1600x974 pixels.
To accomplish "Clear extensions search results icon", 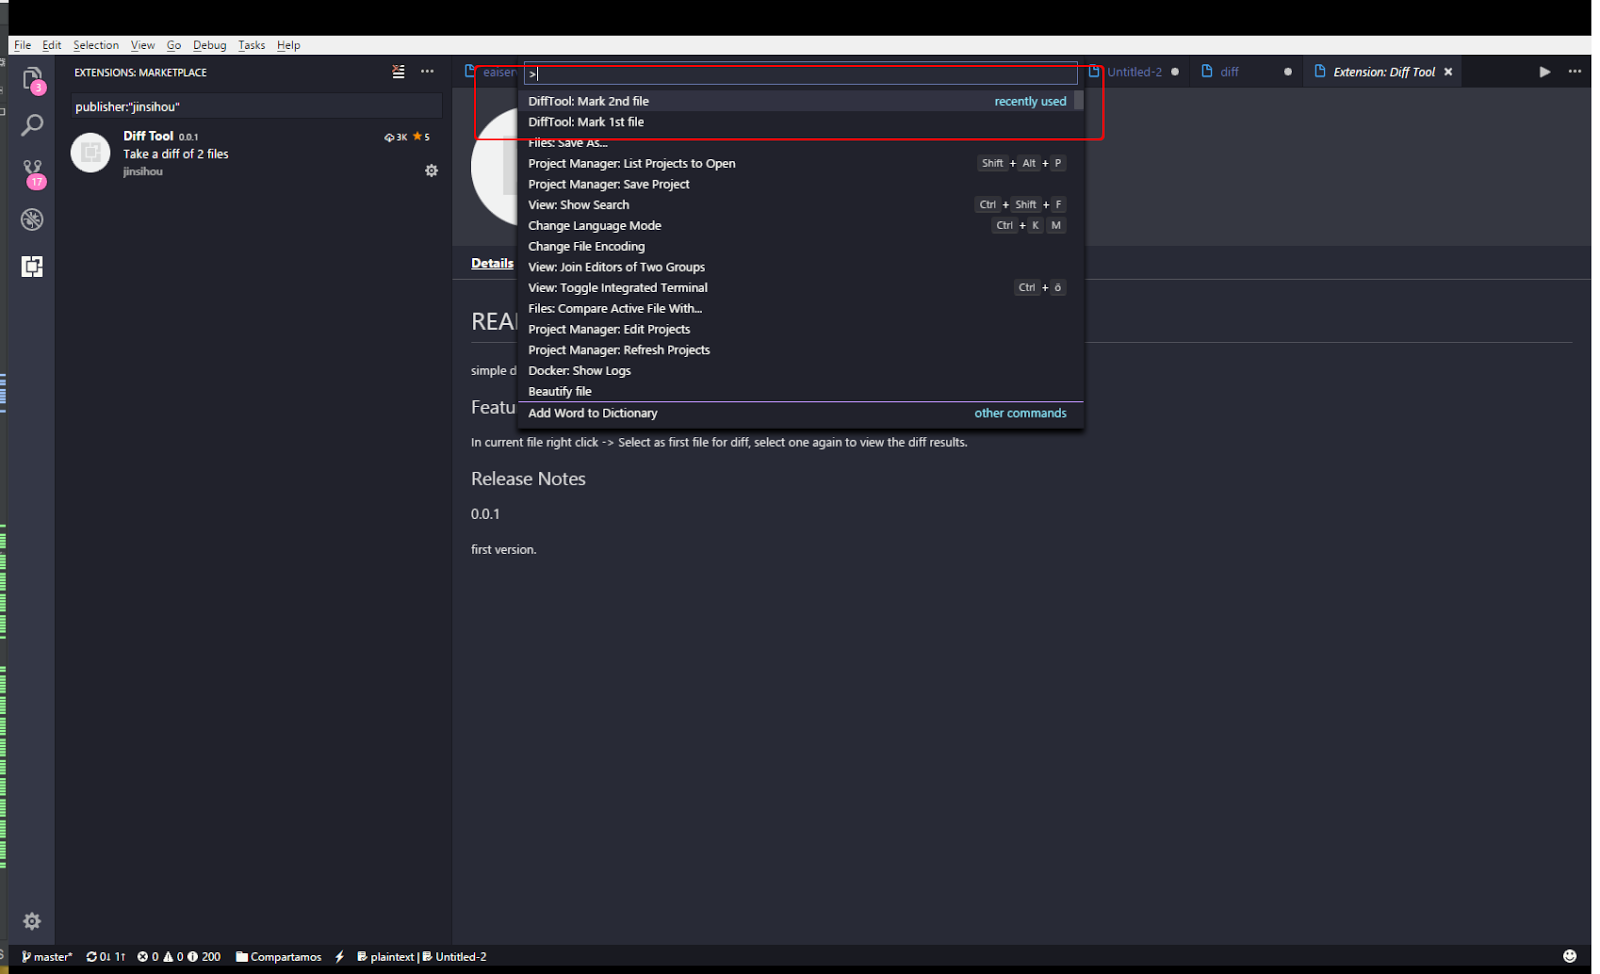I will (398, 72).
